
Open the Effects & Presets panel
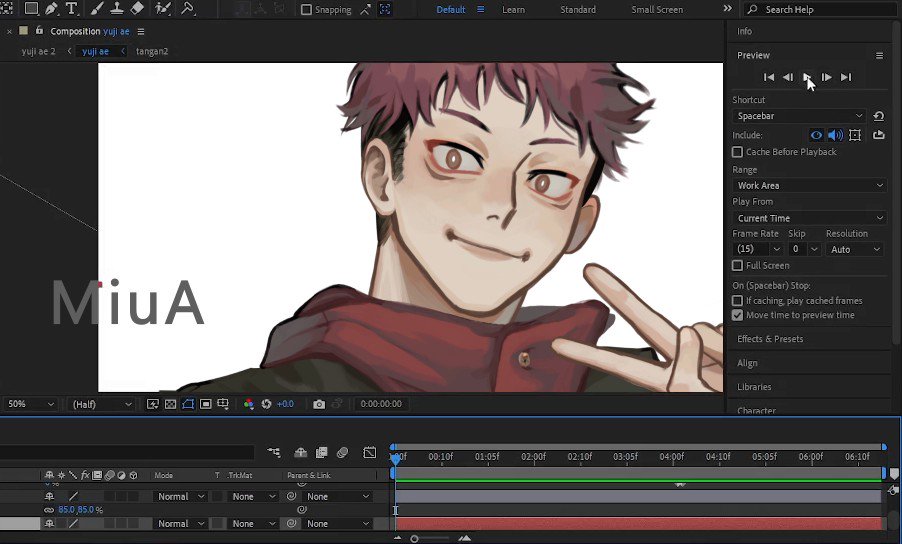click(770, 339)
